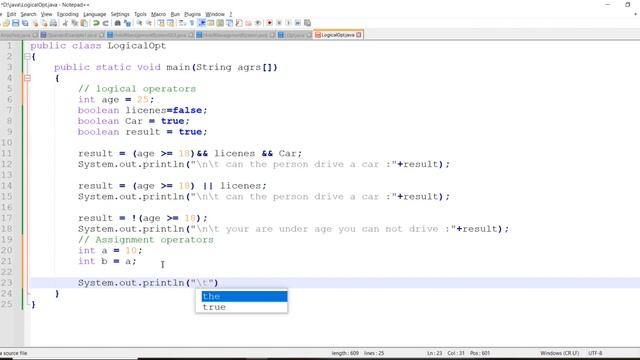Viewport: 640px width, 360px height.
Task: Copy the selection with the Copy icon
Action: tap(75, 23)
